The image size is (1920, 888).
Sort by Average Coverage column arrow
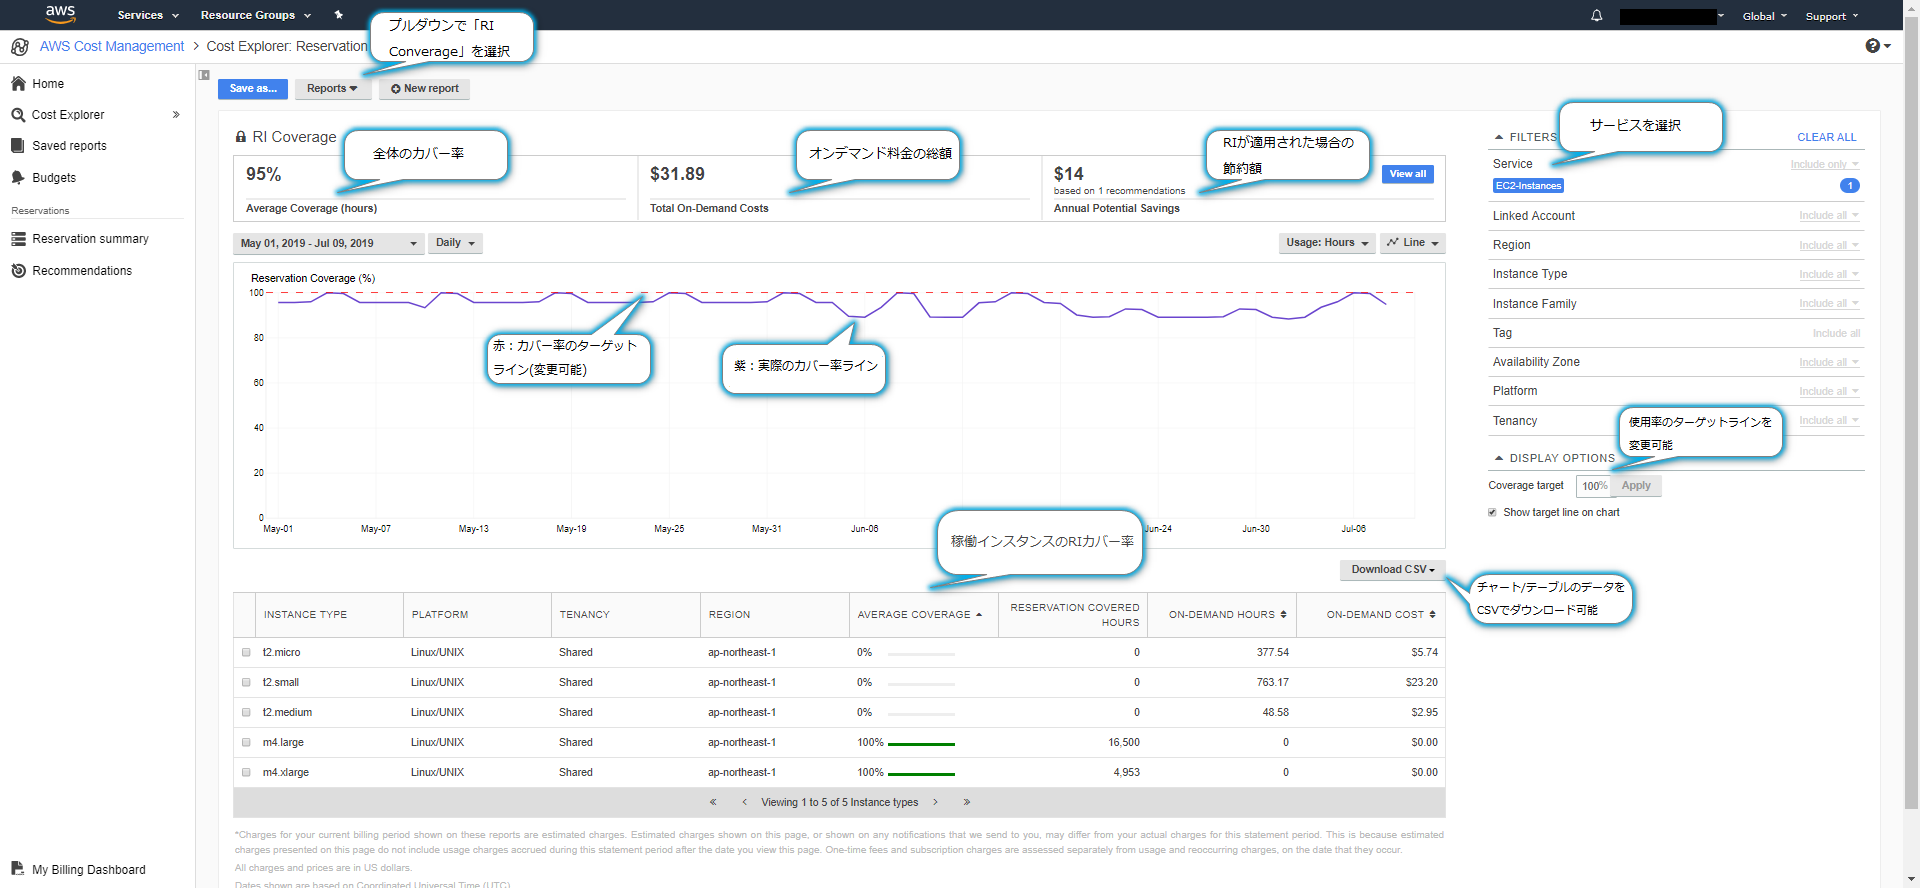pyautogui.click(x=979, y=615)
